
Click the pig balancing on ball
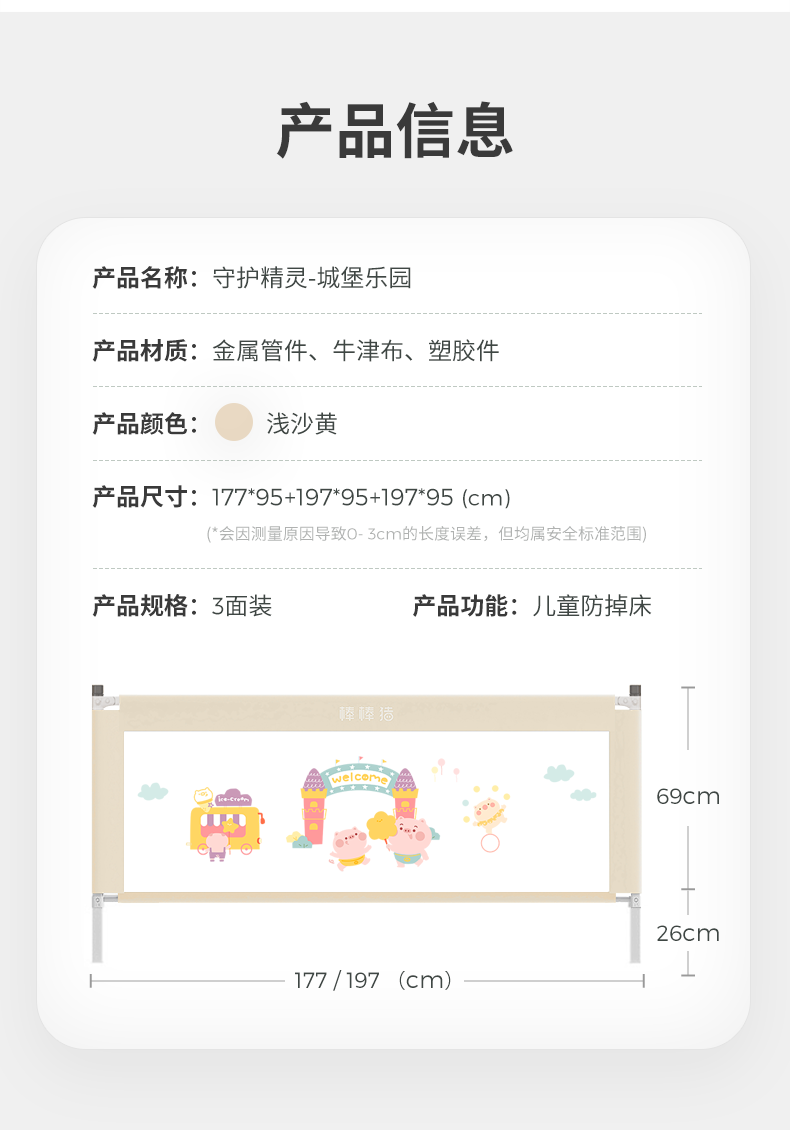pyautogui.click(x=487, y=819)
